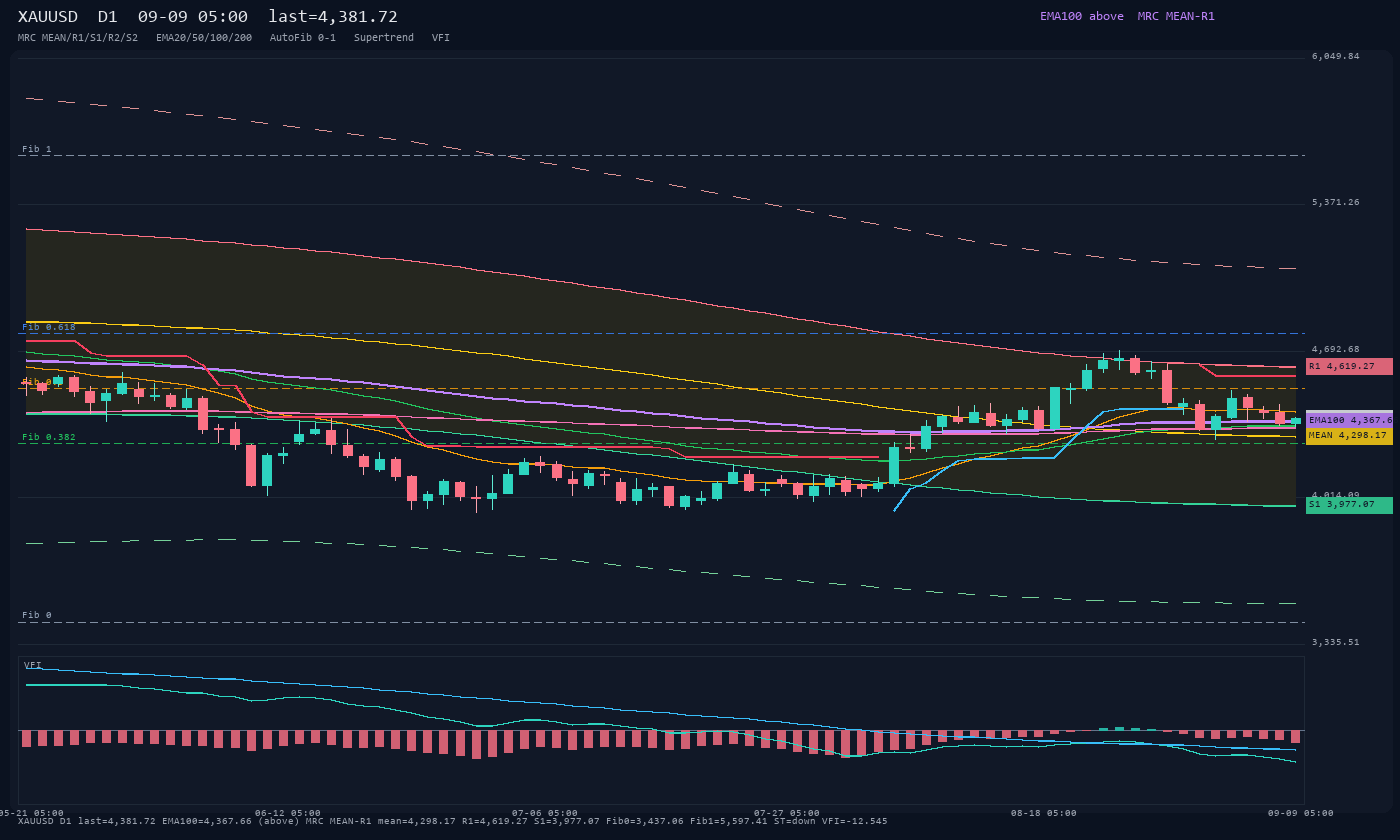Click the 08-18 05:00 date axis label
This screenshot has width=1400, height=840.
pos(1044,813)
